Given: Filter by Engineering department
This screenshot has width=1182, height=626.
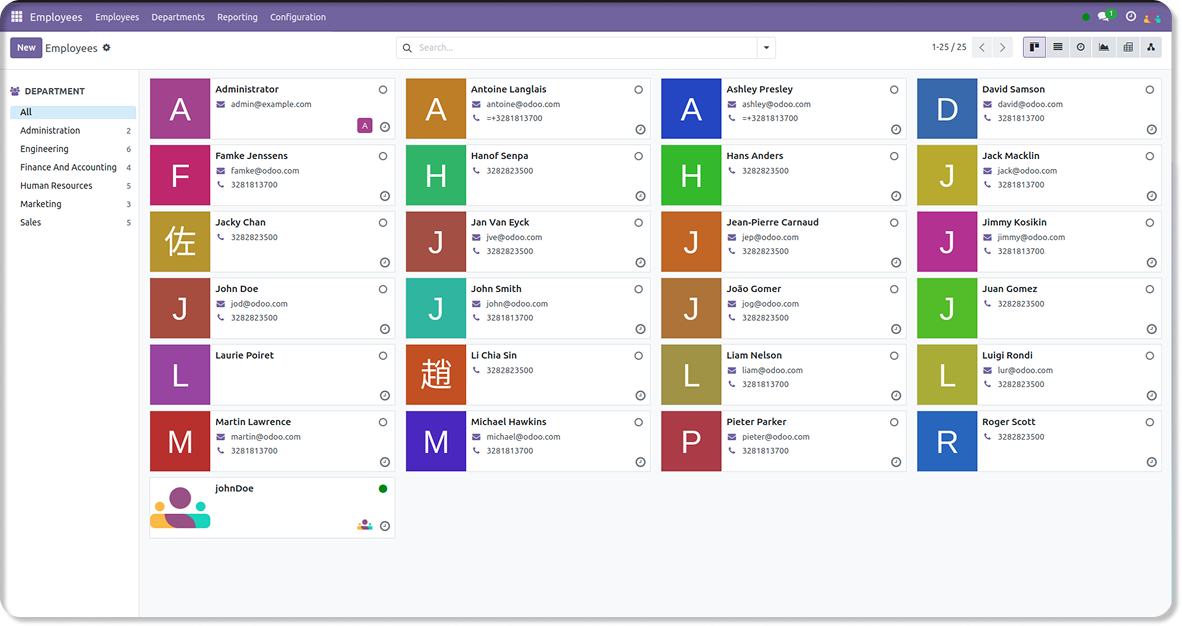Looking at the screenshot, I should (x=45, y=149).
